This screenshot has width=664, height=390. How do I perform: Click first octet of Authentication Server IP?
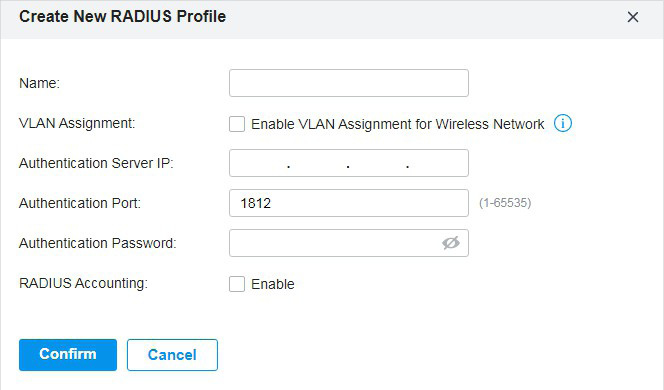[260, 163]
